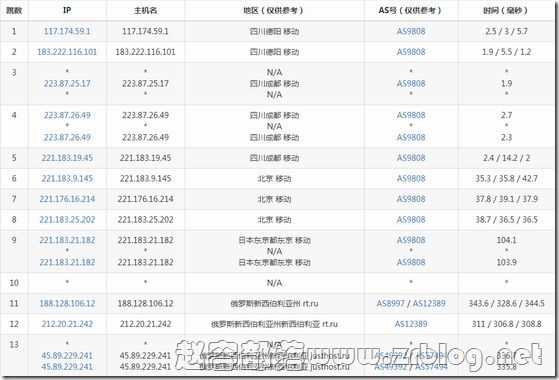The image size is (559, 380).
Task: Select the 2.7 time value in hop 4
Action: click(x=506, y=115)
